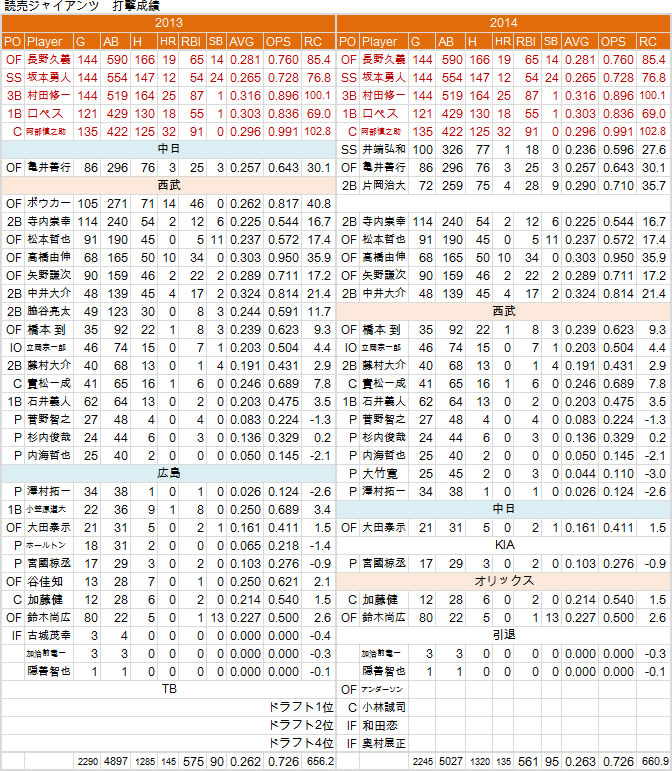The image size is (672, 771).
Task: Select the 片岡治大 player cell
Action: click(x=384, y=186)
